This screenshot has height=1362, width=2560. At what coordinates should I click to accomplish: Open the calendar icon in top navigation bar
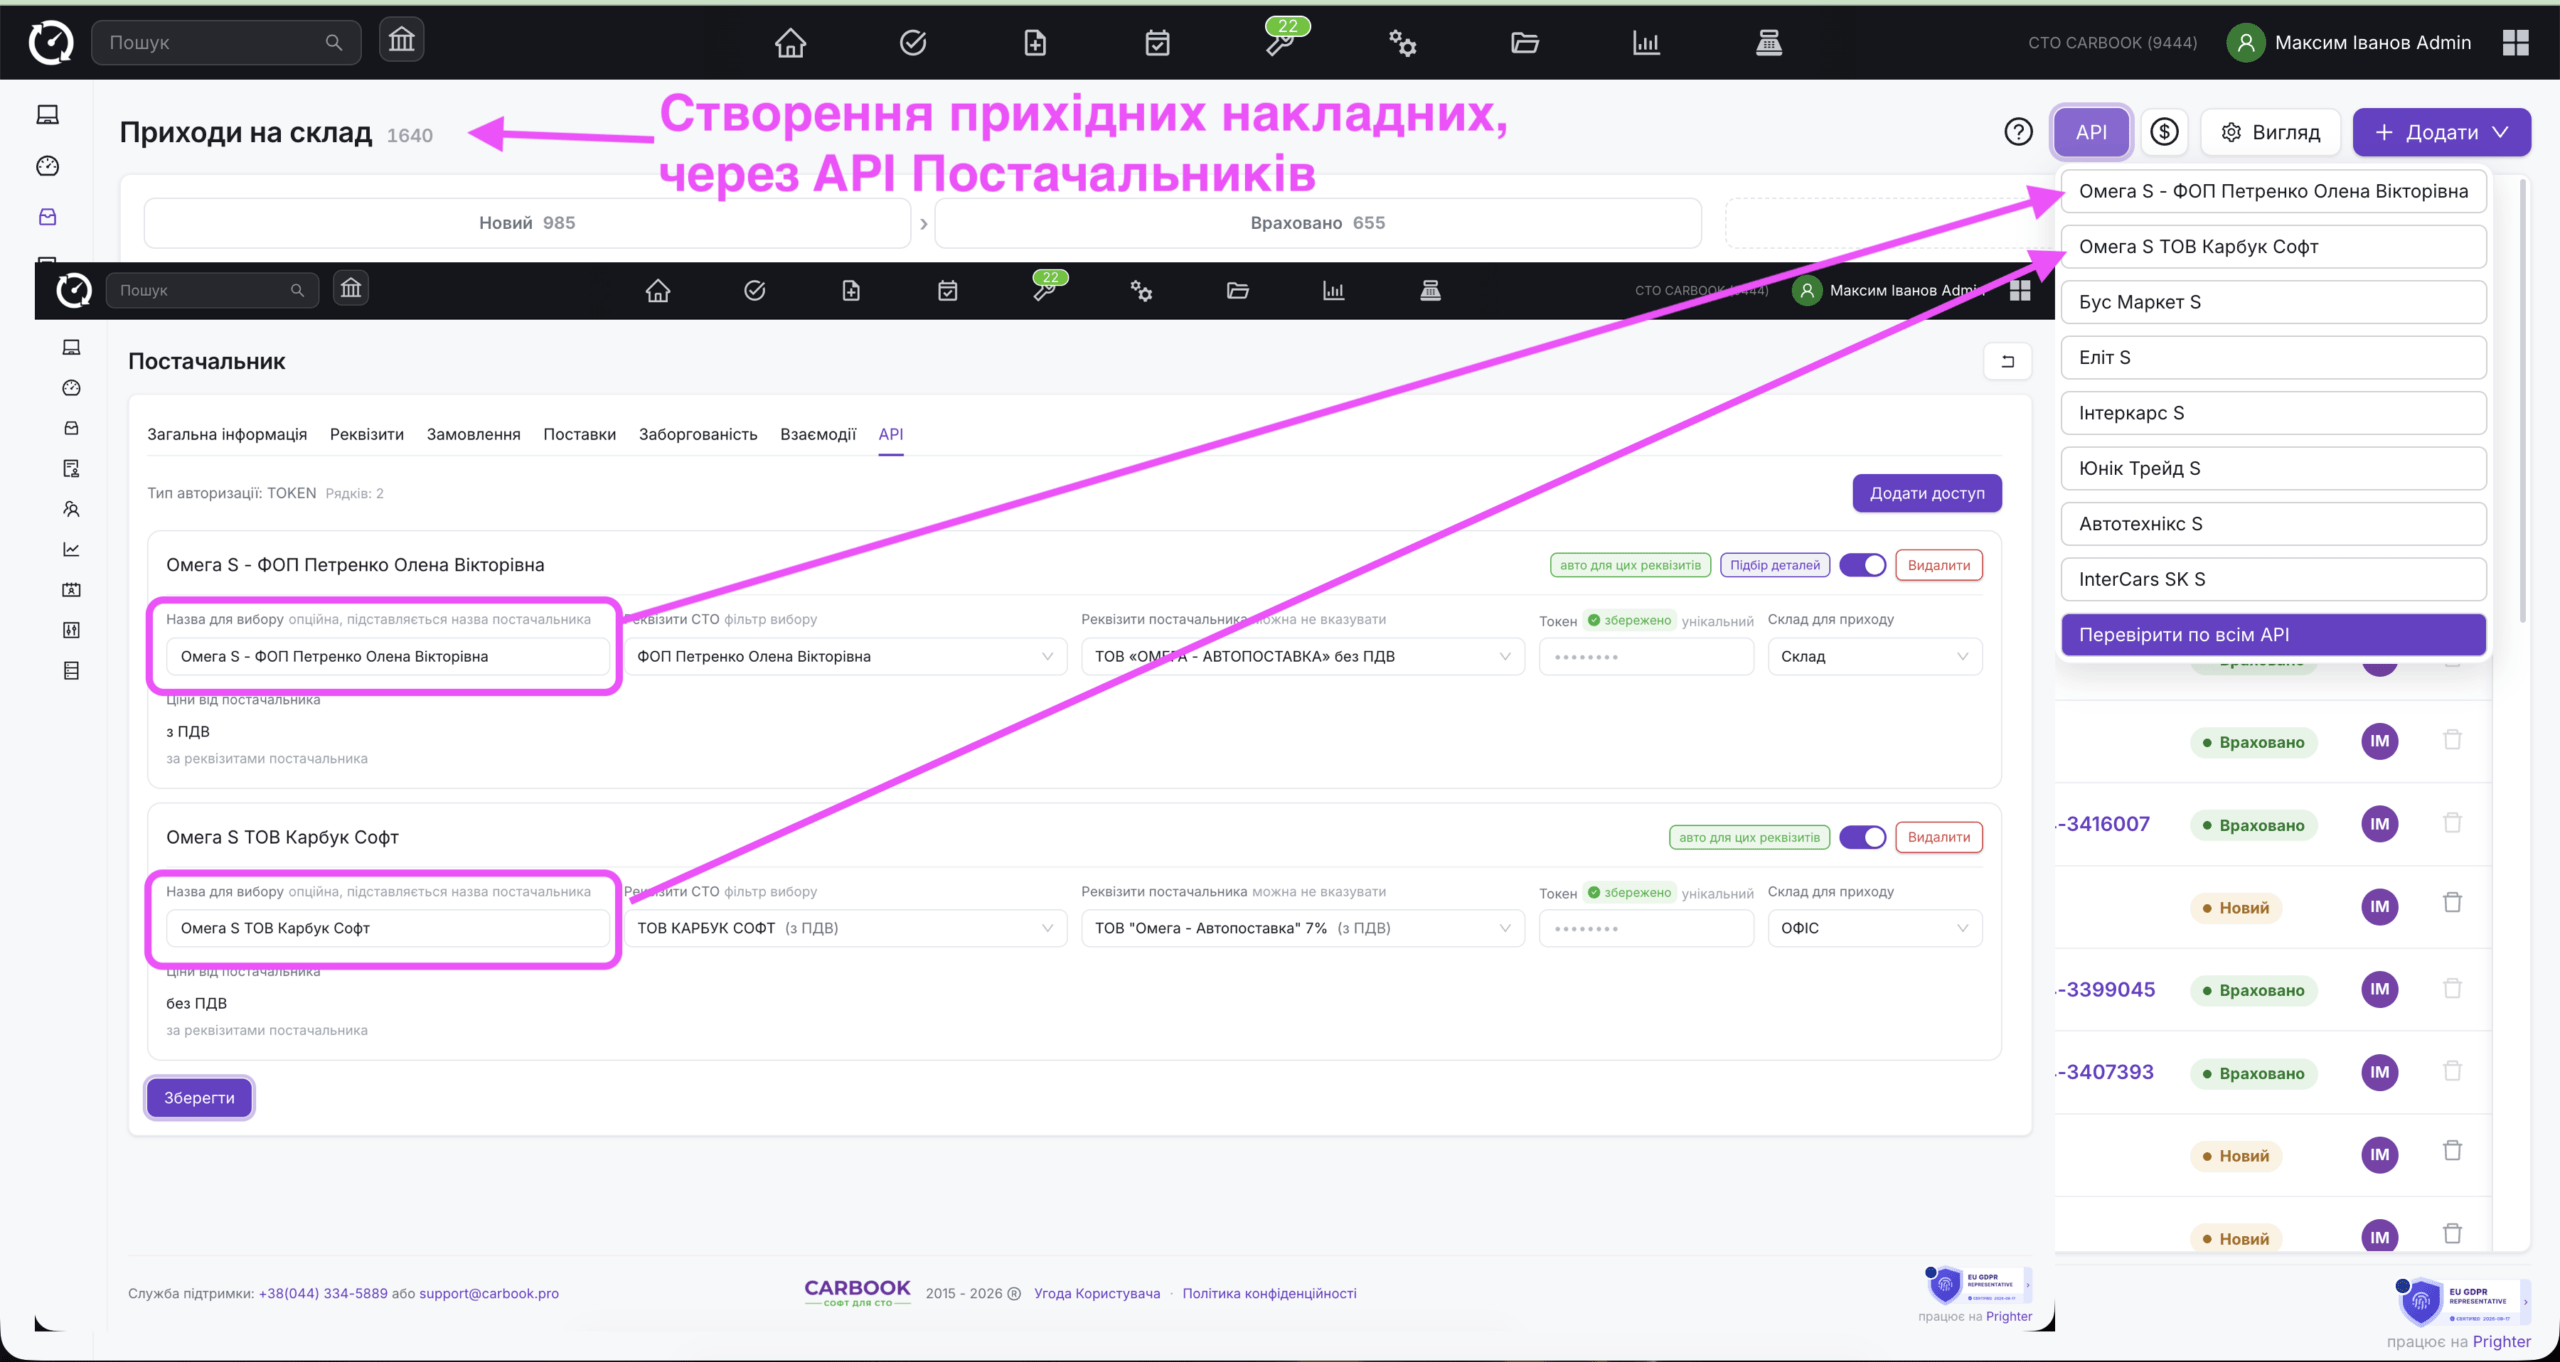1157,42
